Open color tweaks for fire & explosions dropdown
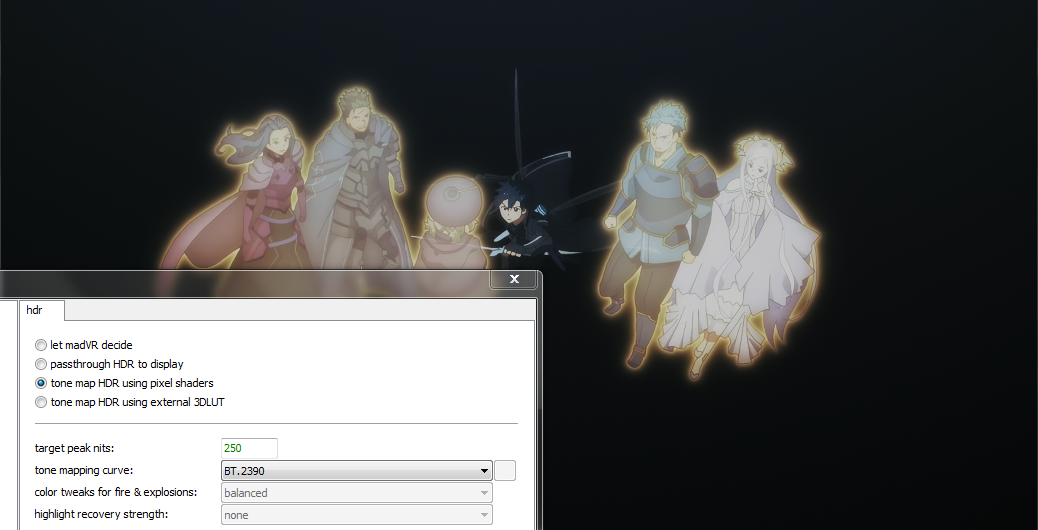1038x530 pixels. click(x=357, y=493)
